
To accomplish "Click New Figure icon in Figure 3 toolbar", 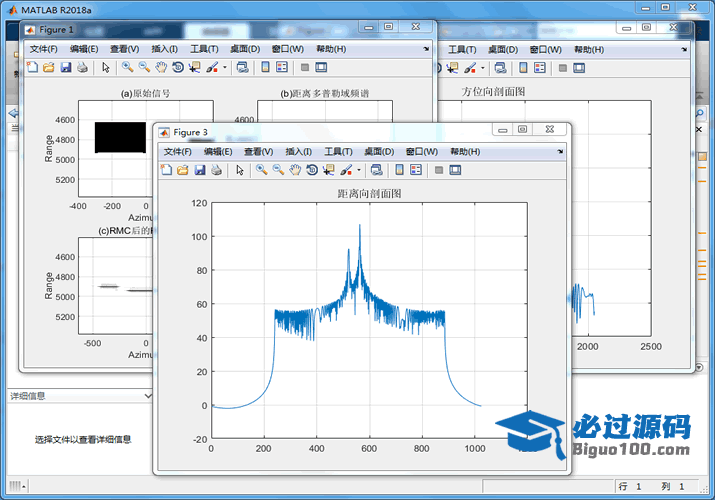I will [166, 170].
